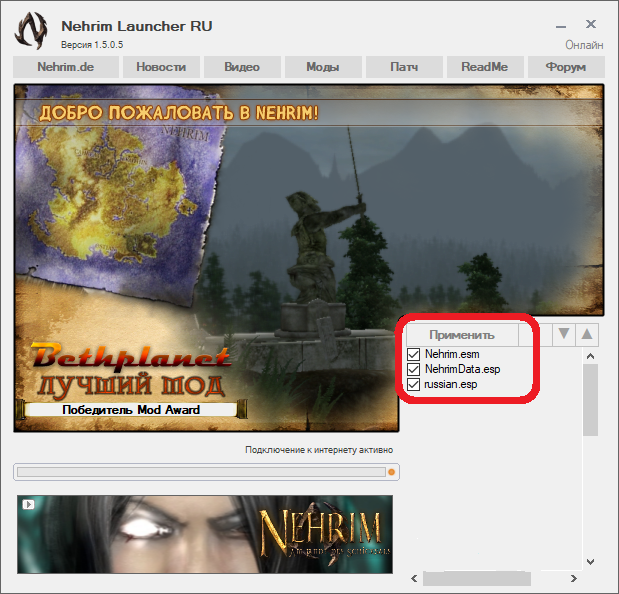Move selected mod up with up arrow

click(588, 334)
